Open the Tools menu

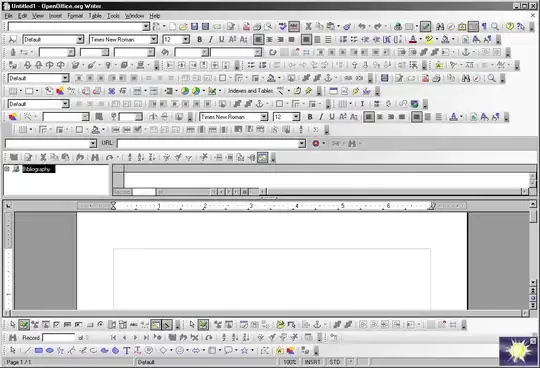coord(113,16)
